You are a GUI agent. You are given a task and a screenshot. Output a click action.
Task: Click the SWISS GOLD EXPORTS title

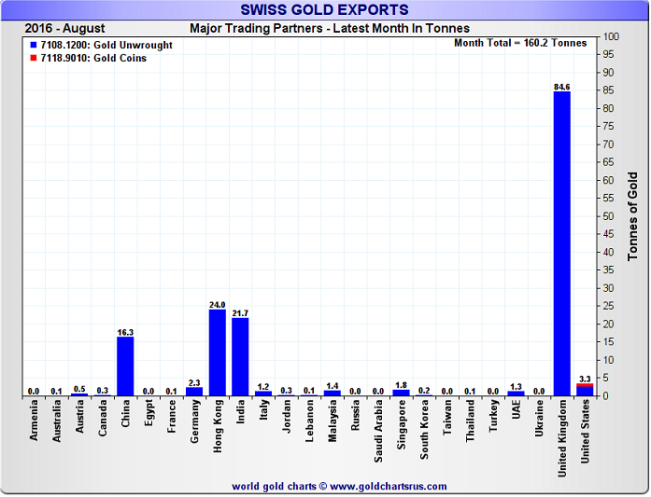click(x=325, y=10)
